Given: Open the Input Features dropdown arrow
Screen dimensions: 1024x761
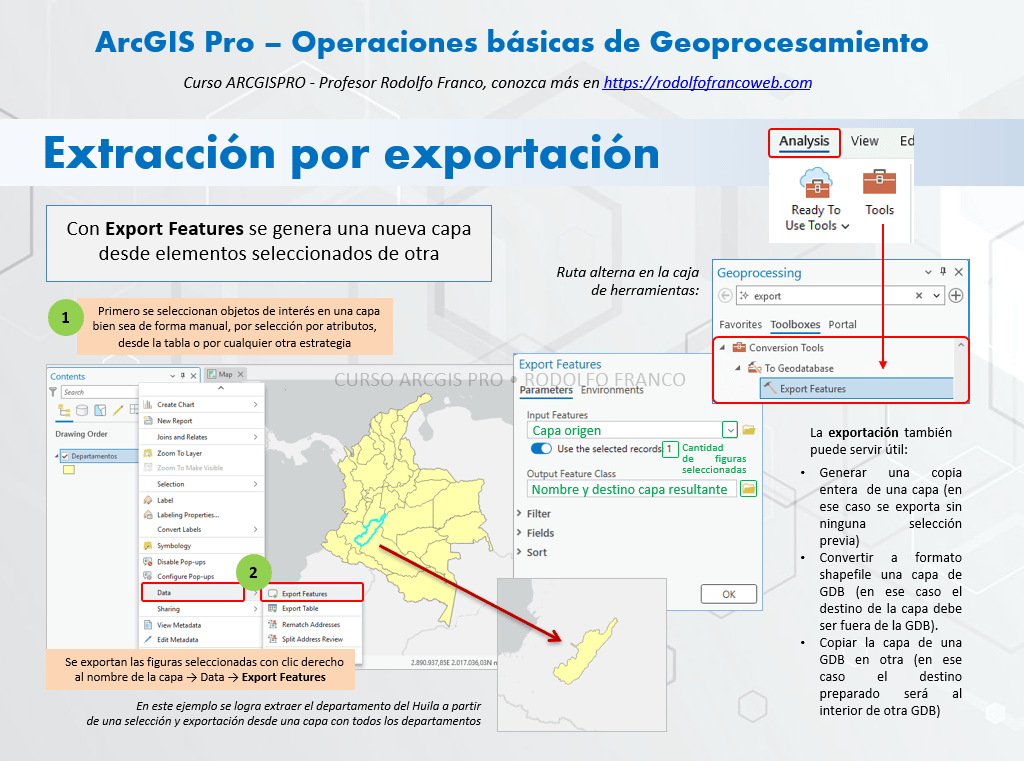Looking at the screenshot, I should (730, 430).
